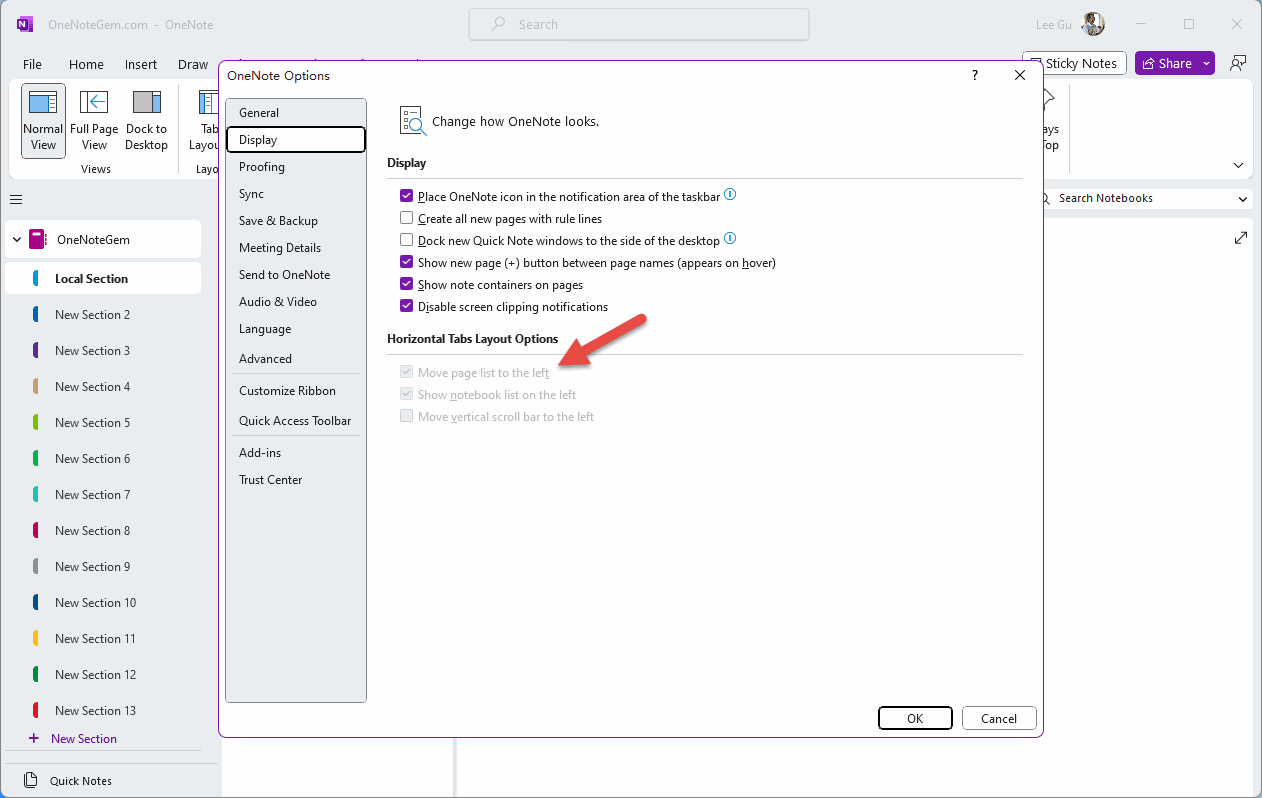The height and width of the screenshot is (798, 1262).
Task: Click the OK button
Action: click(915, 717)
